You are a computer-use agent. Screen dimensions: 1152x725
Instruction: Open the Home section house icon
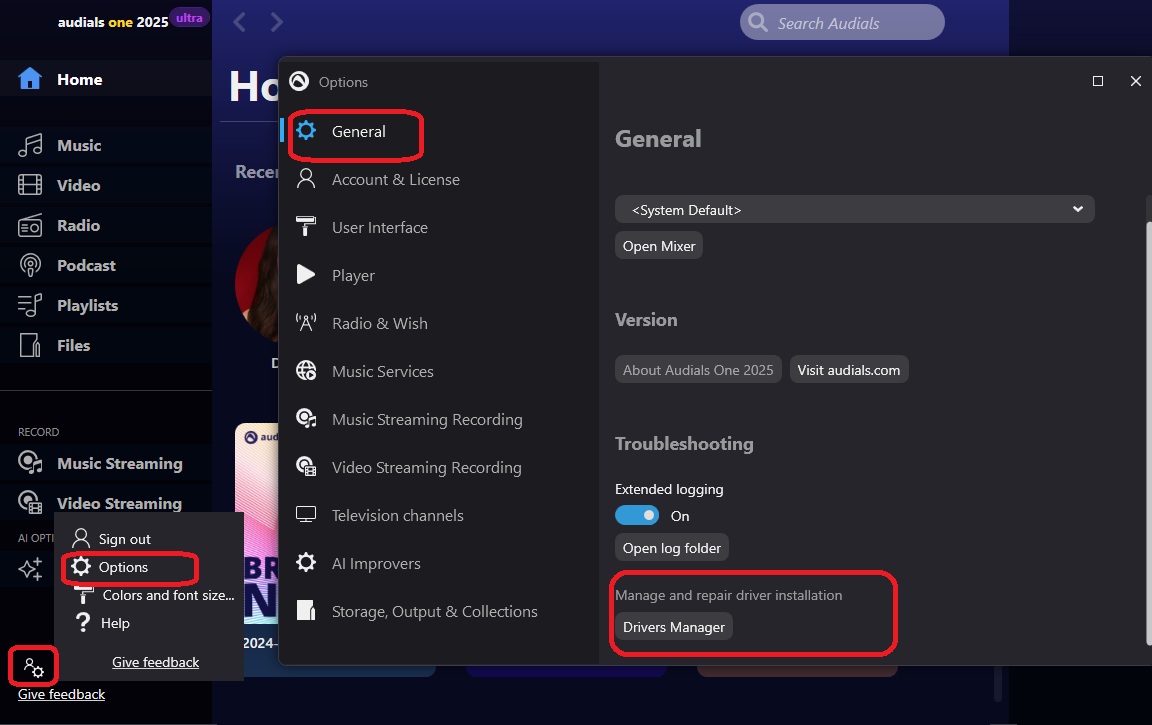coord(30,79)
